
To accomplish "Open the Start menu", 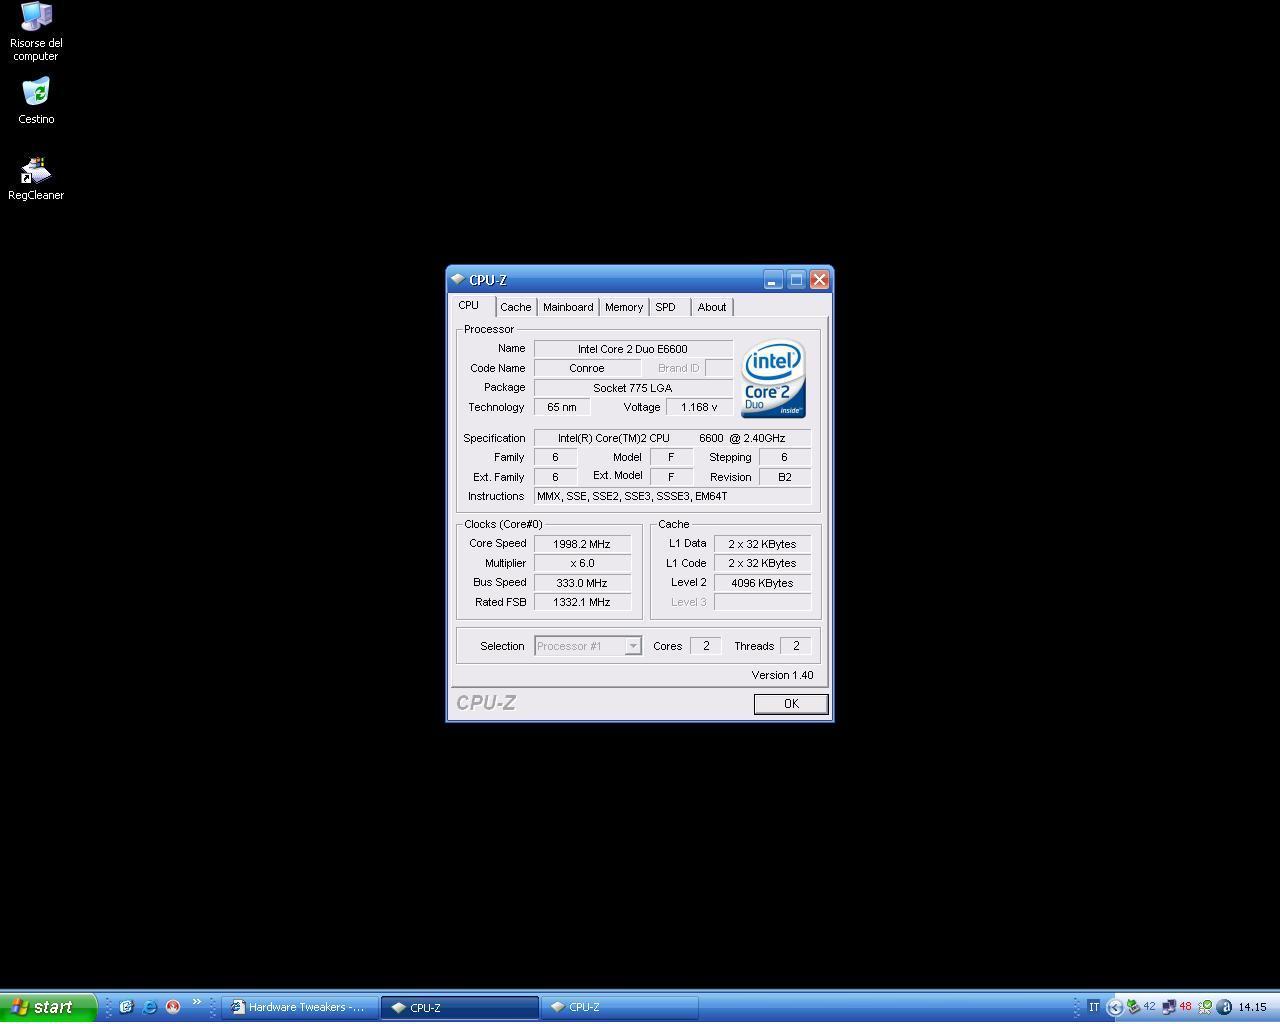I will click(x=48, y=1007).
